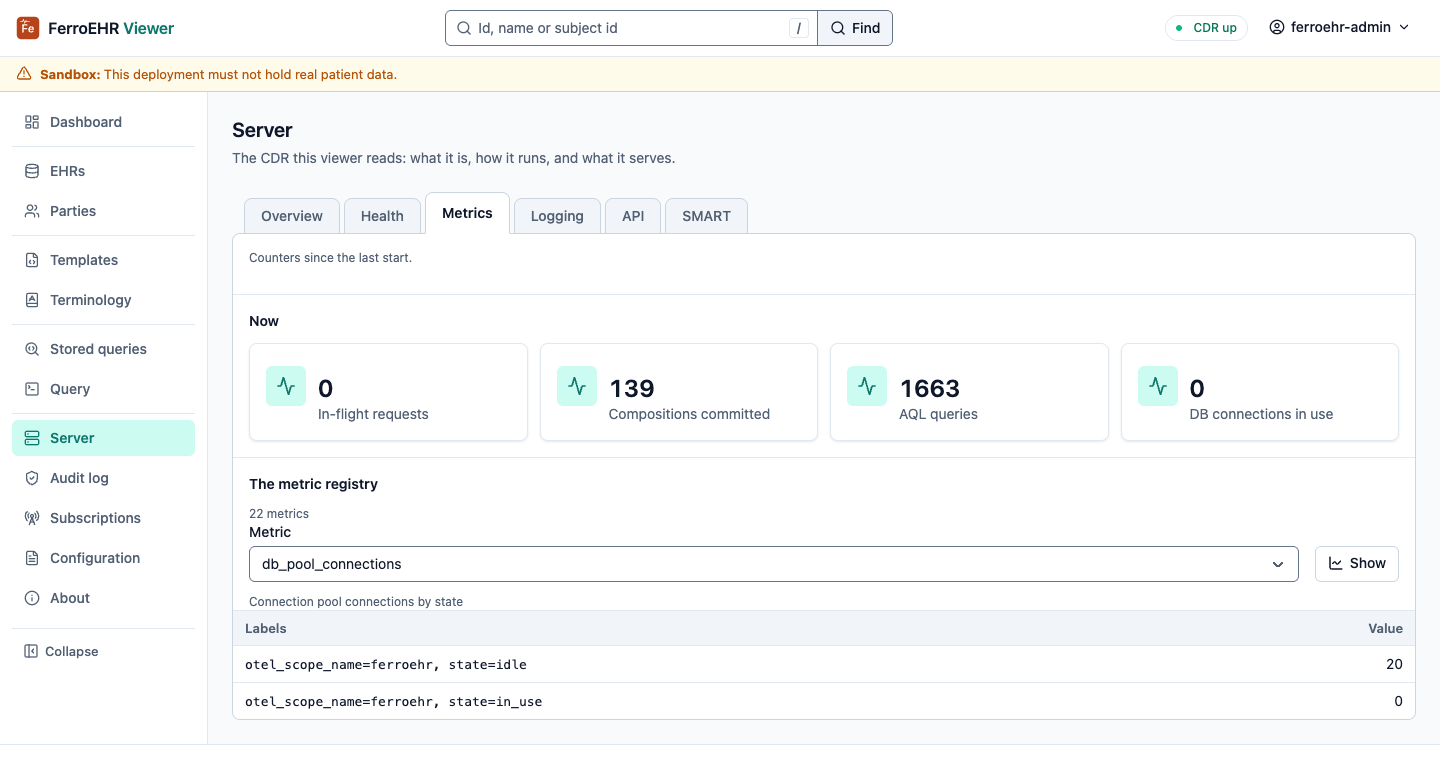Image resolution: width=1440 pixels, height=757 pixels.
Task: Click the Compositions committed pulse icon
Action: point(577,386)
